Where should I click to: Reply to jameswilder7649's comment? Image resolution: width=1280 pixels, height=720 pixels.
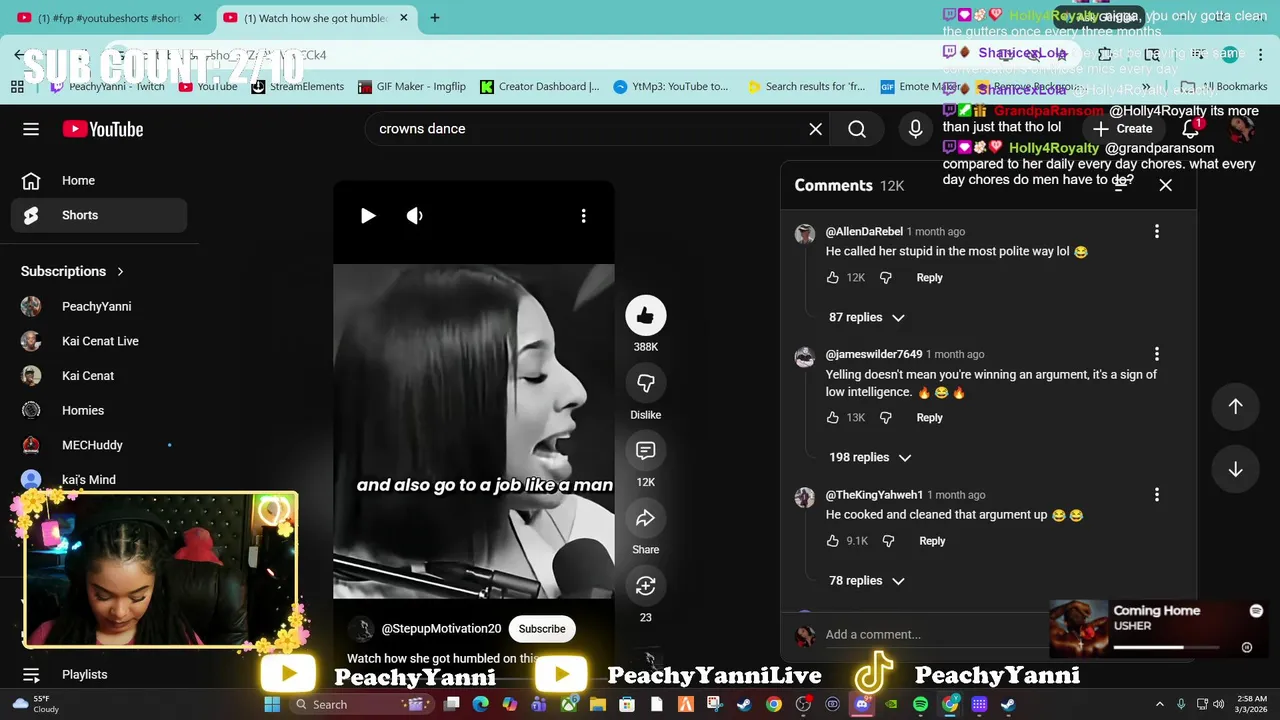pos(929,418)
